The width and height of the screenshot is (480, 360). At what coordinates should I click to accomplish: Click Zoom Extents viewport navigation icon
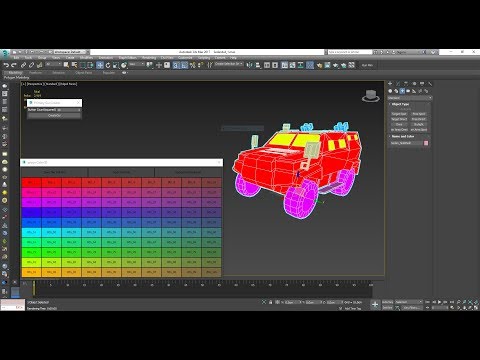[470, 302]
